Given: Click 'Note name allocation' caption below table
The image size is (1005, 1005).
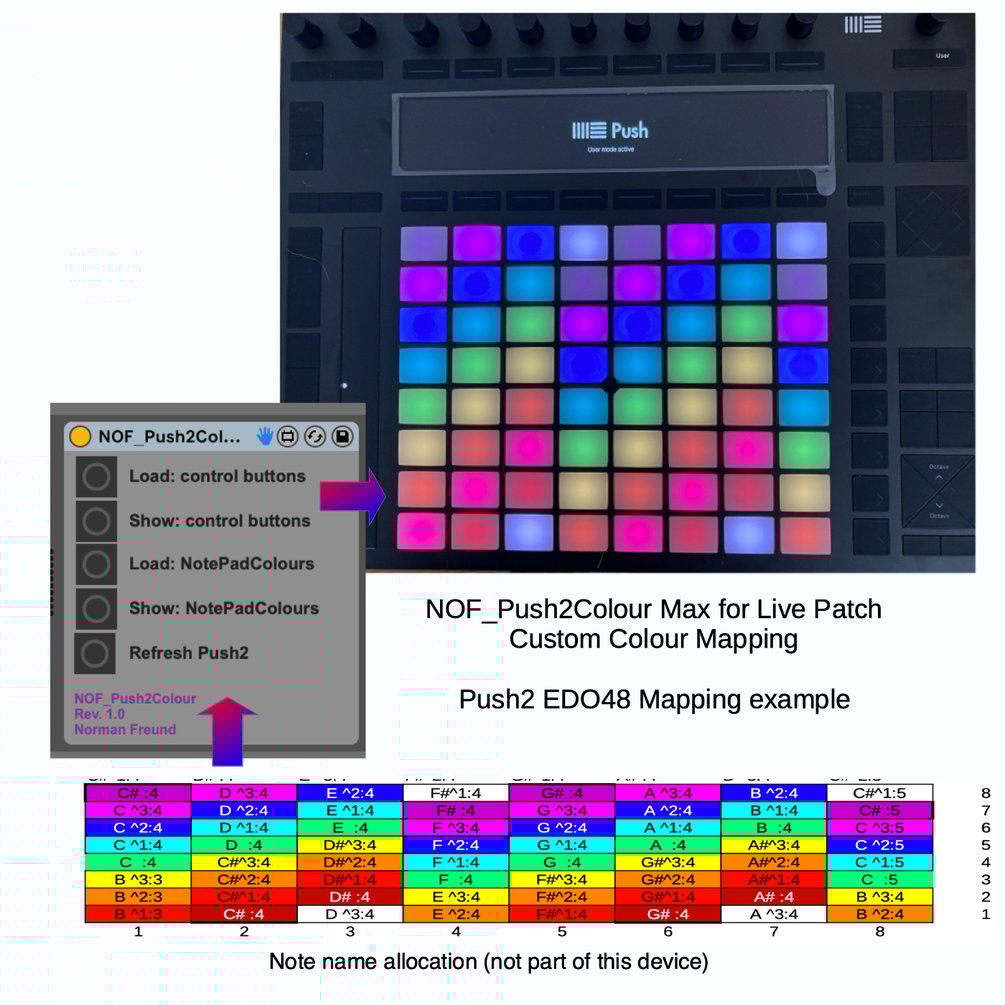Looking at the screenshot, I should click(488, 961).
